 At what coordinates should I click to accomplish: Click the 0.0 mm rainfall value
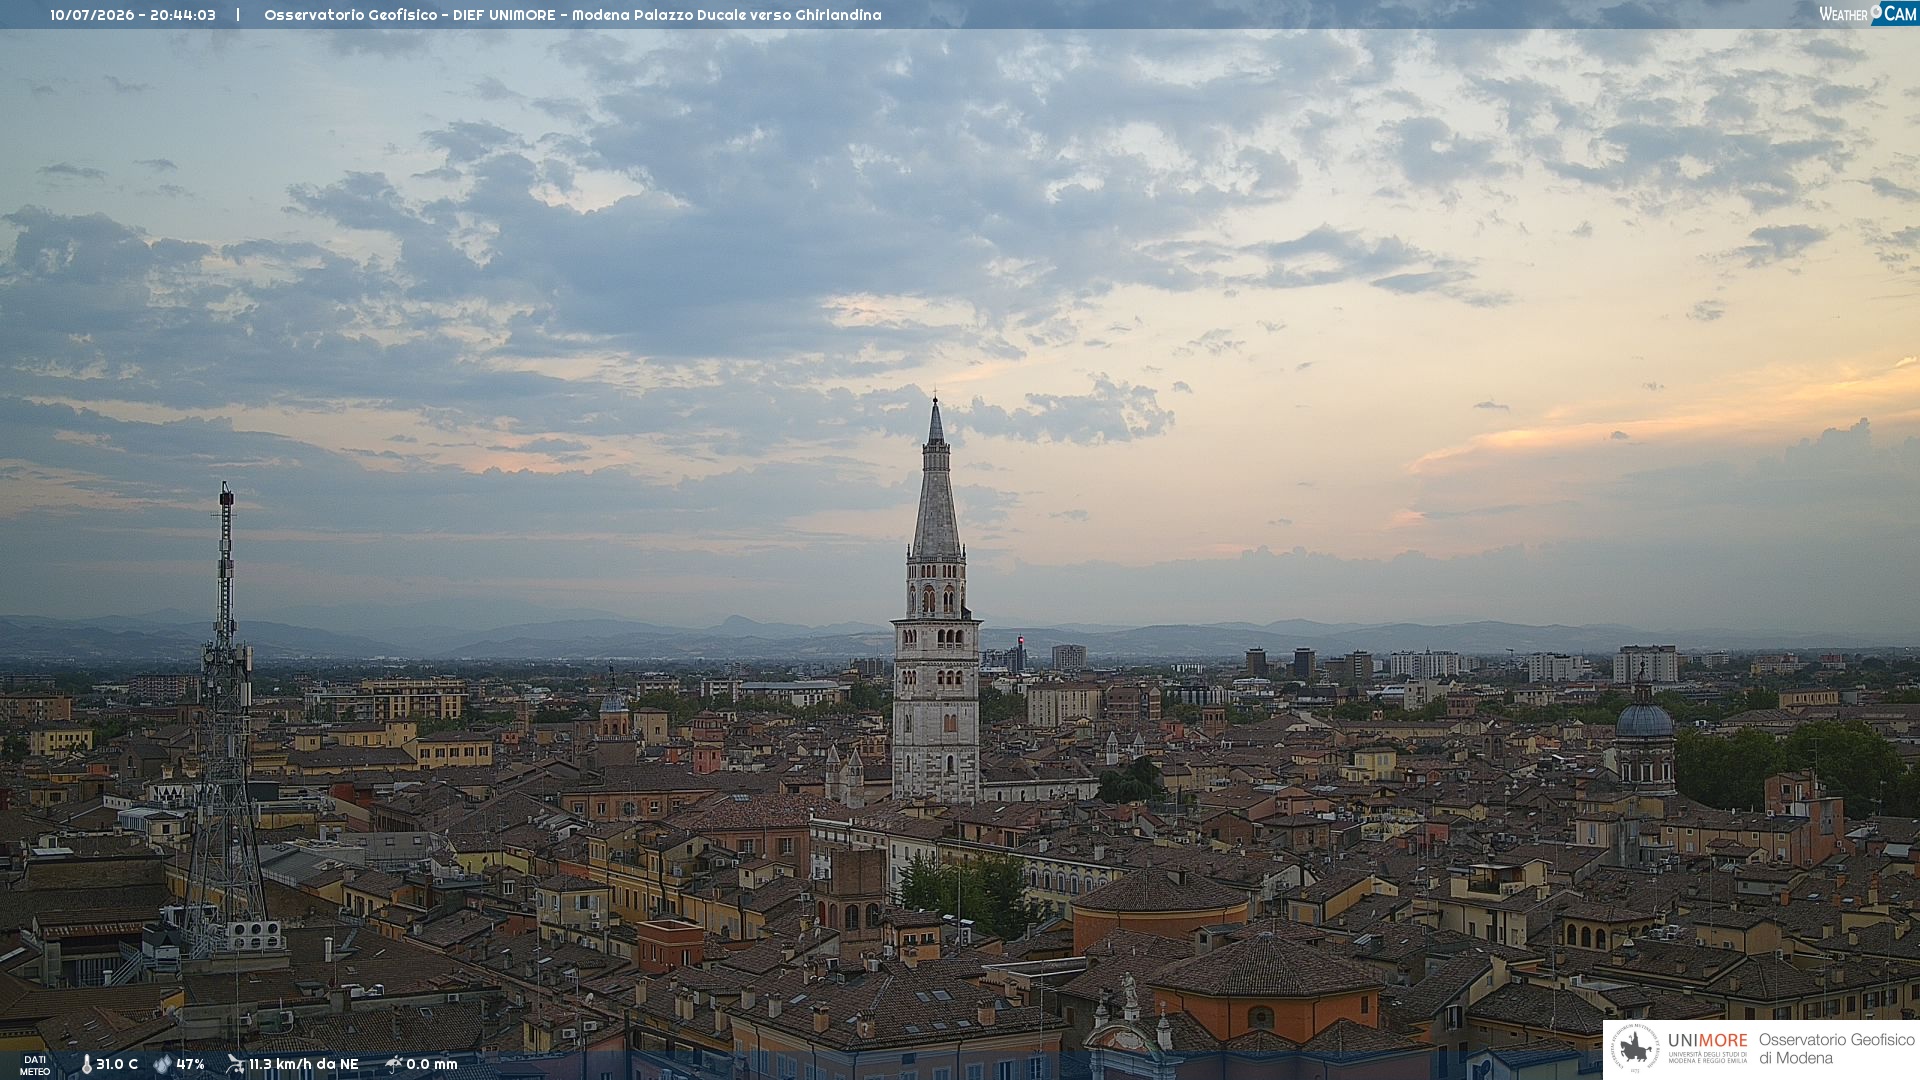pos(432,1064)
